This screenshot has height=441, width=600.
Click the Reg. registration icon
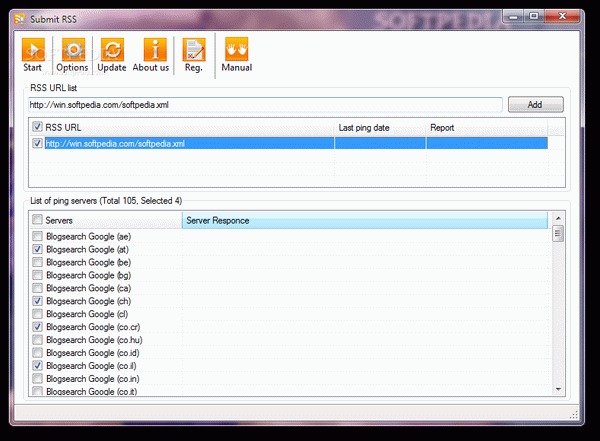[194, 50]
